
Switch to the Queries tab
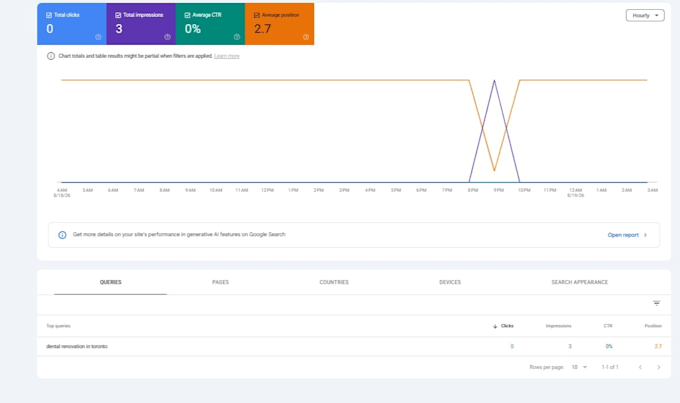(x=111, y=282)
